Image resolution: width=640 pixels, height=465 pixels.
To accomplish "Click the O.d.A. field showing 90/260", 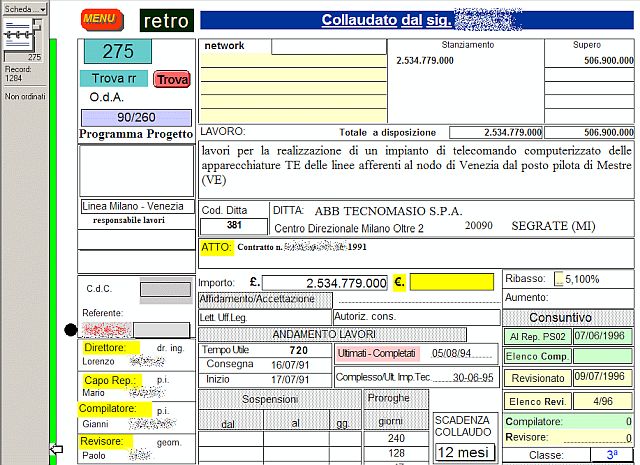I will pos(136,118).
